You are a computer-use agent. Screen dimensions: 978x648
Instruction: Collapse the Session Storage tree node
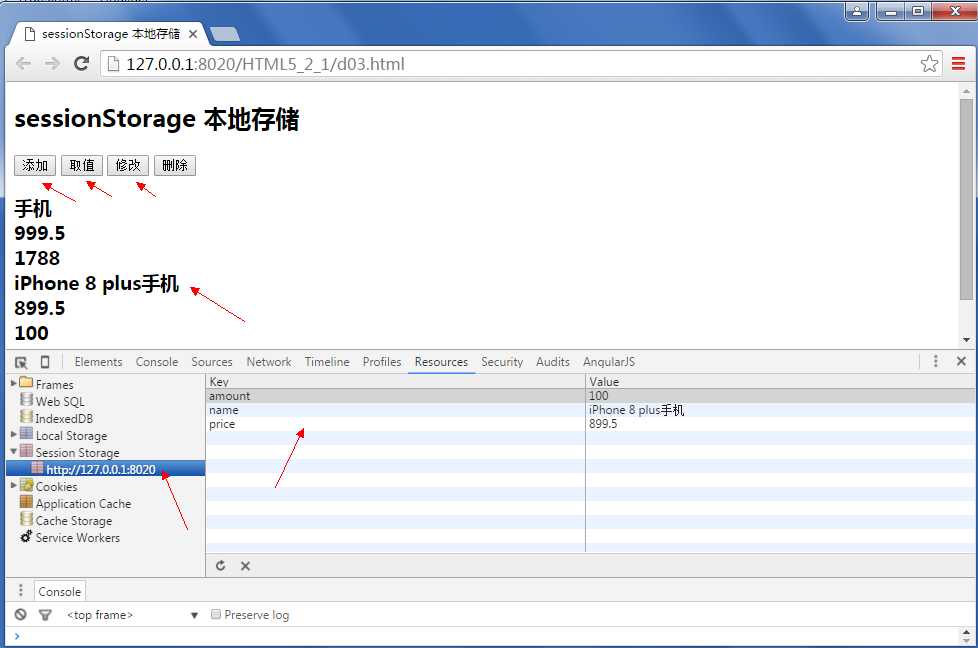tap(14, 451)
